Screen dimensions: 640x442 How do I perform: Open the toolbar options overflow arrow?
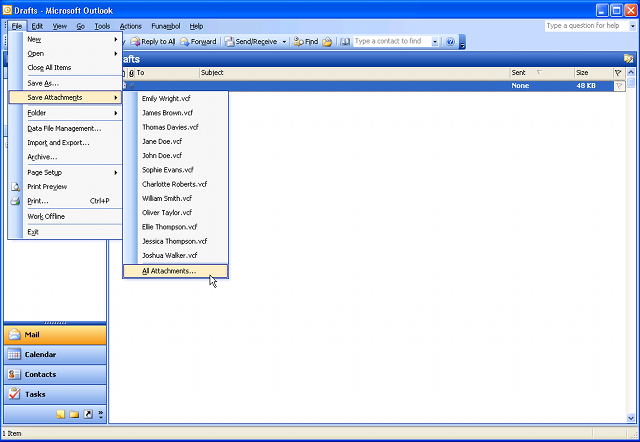click(462, 42)
